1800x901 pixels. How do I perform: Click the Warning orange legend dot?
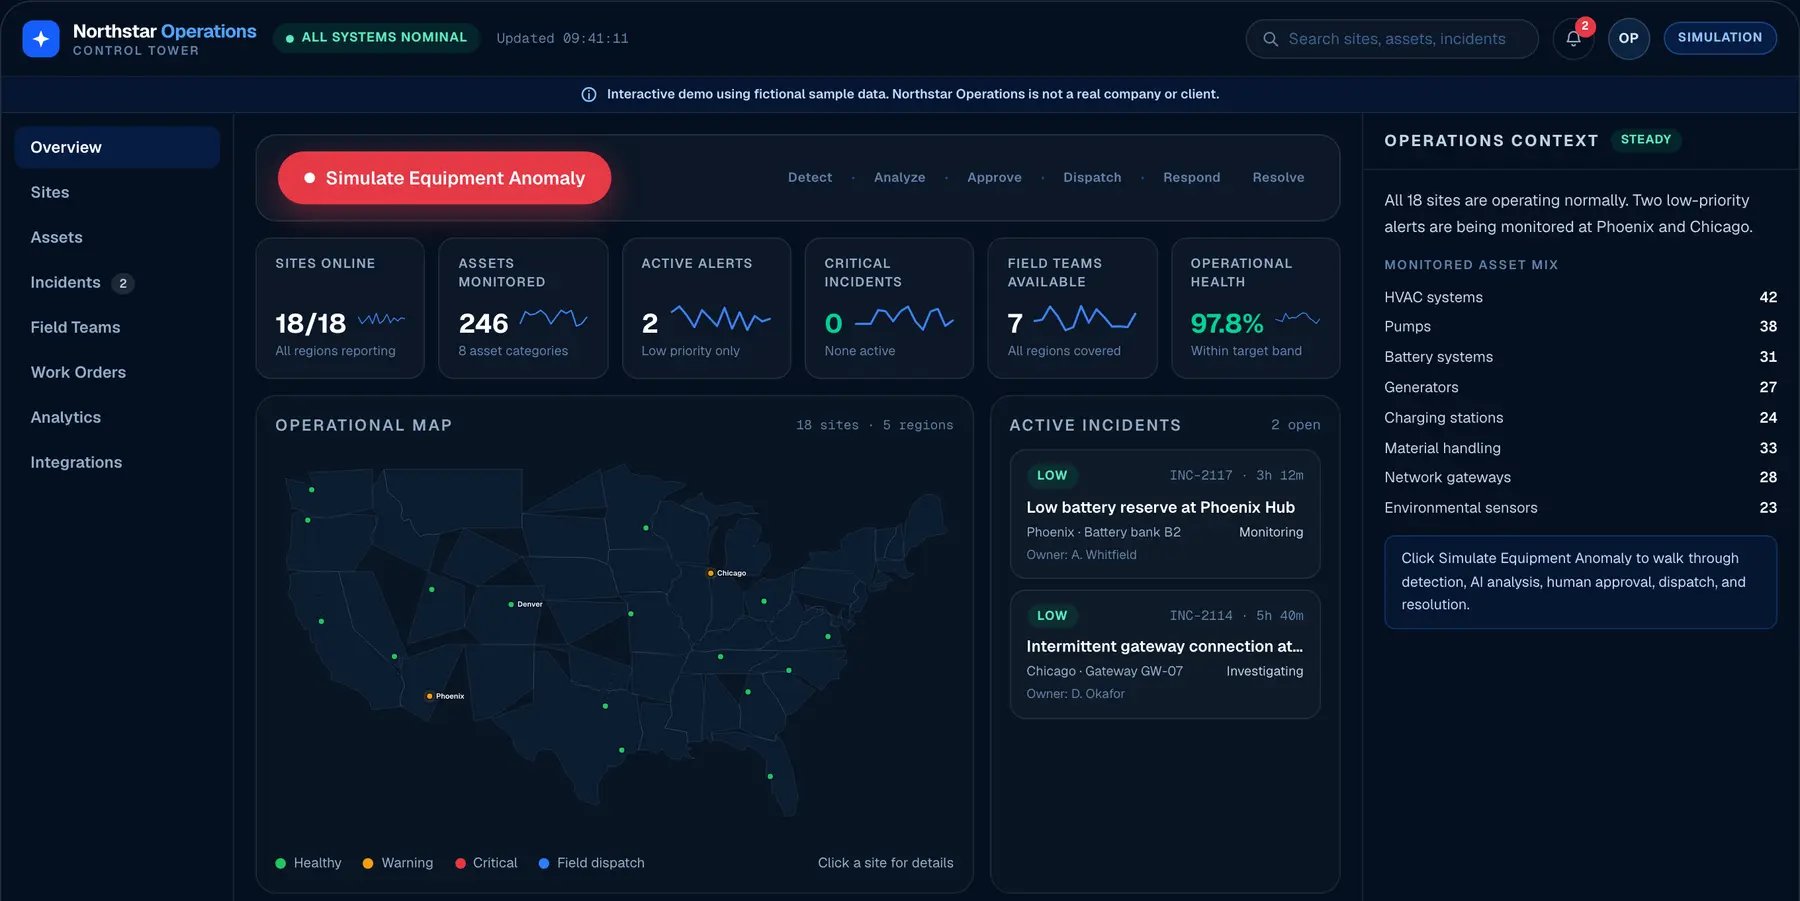coord(368,863)
